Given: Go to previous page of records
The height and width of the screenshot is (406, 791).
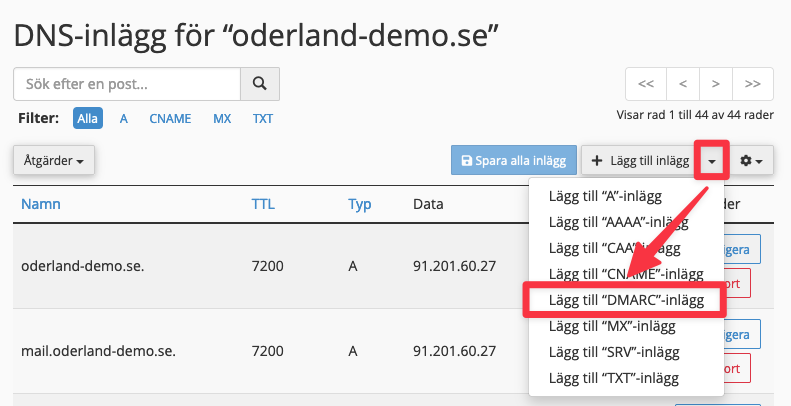Looking at the screenshot, I should [x=683, y=84].
